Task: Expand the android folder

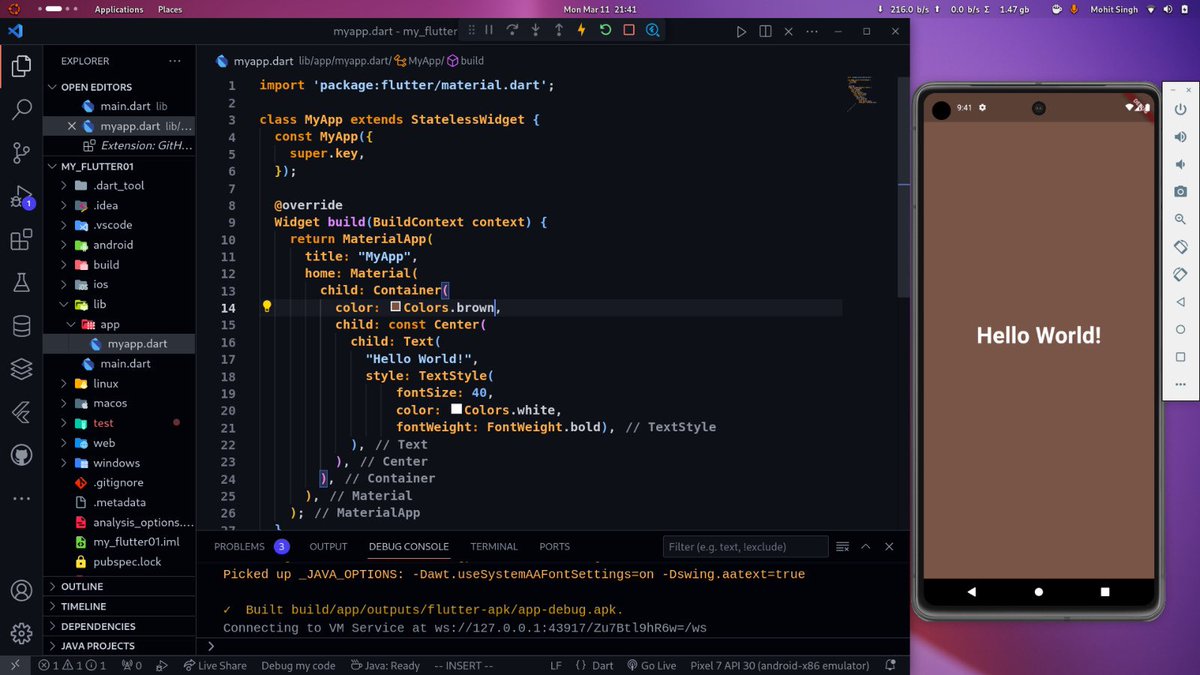Action: [120, 245]
